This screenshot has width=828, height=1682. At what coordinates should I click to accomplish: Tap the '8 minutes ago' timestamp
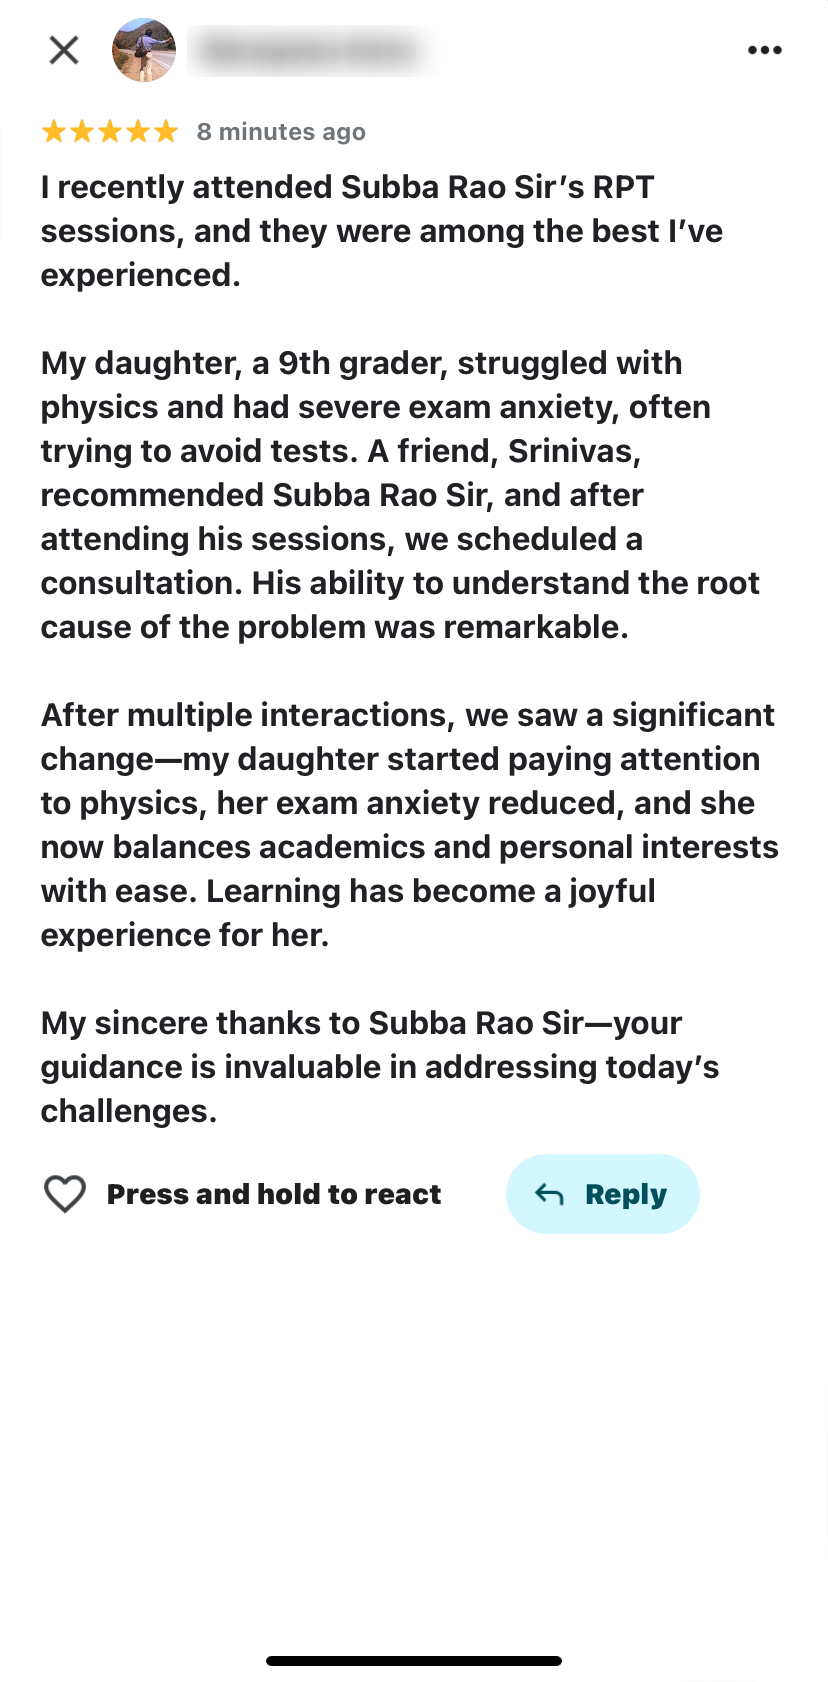281,132
